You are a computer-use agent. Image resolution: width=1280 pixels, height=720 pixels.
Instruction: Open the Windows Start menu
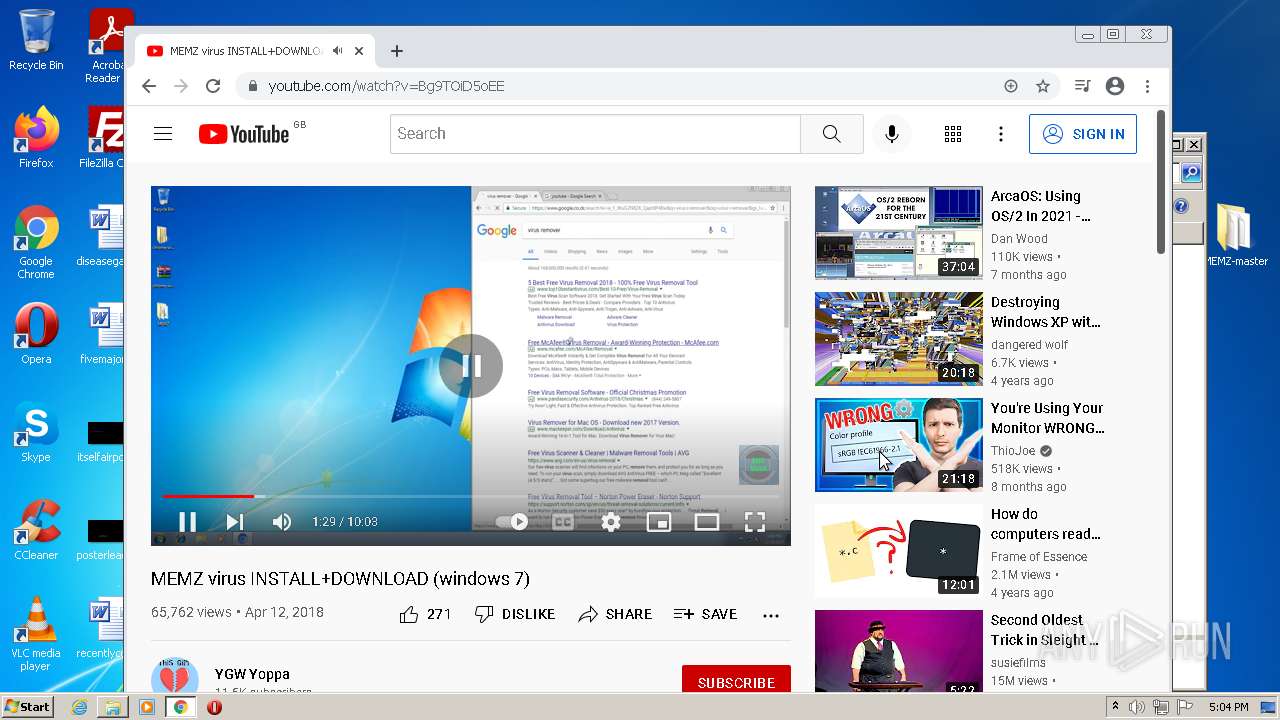tap(28, 707)
